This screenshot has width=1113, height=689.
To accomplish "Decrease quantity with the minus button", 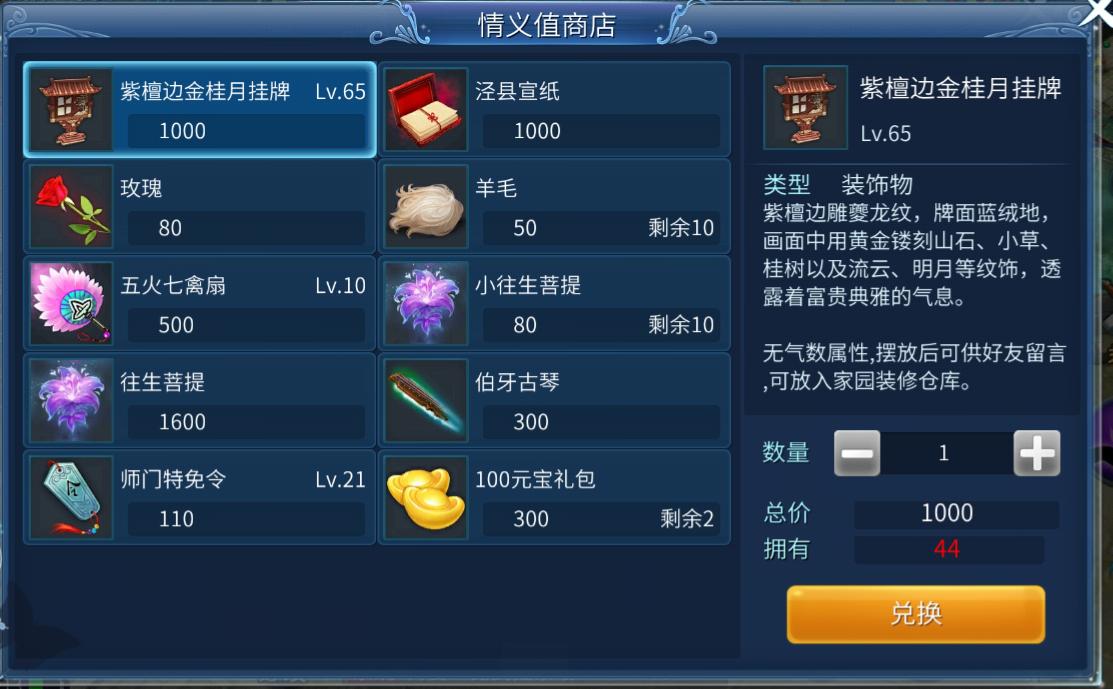I will coord(857,453).
